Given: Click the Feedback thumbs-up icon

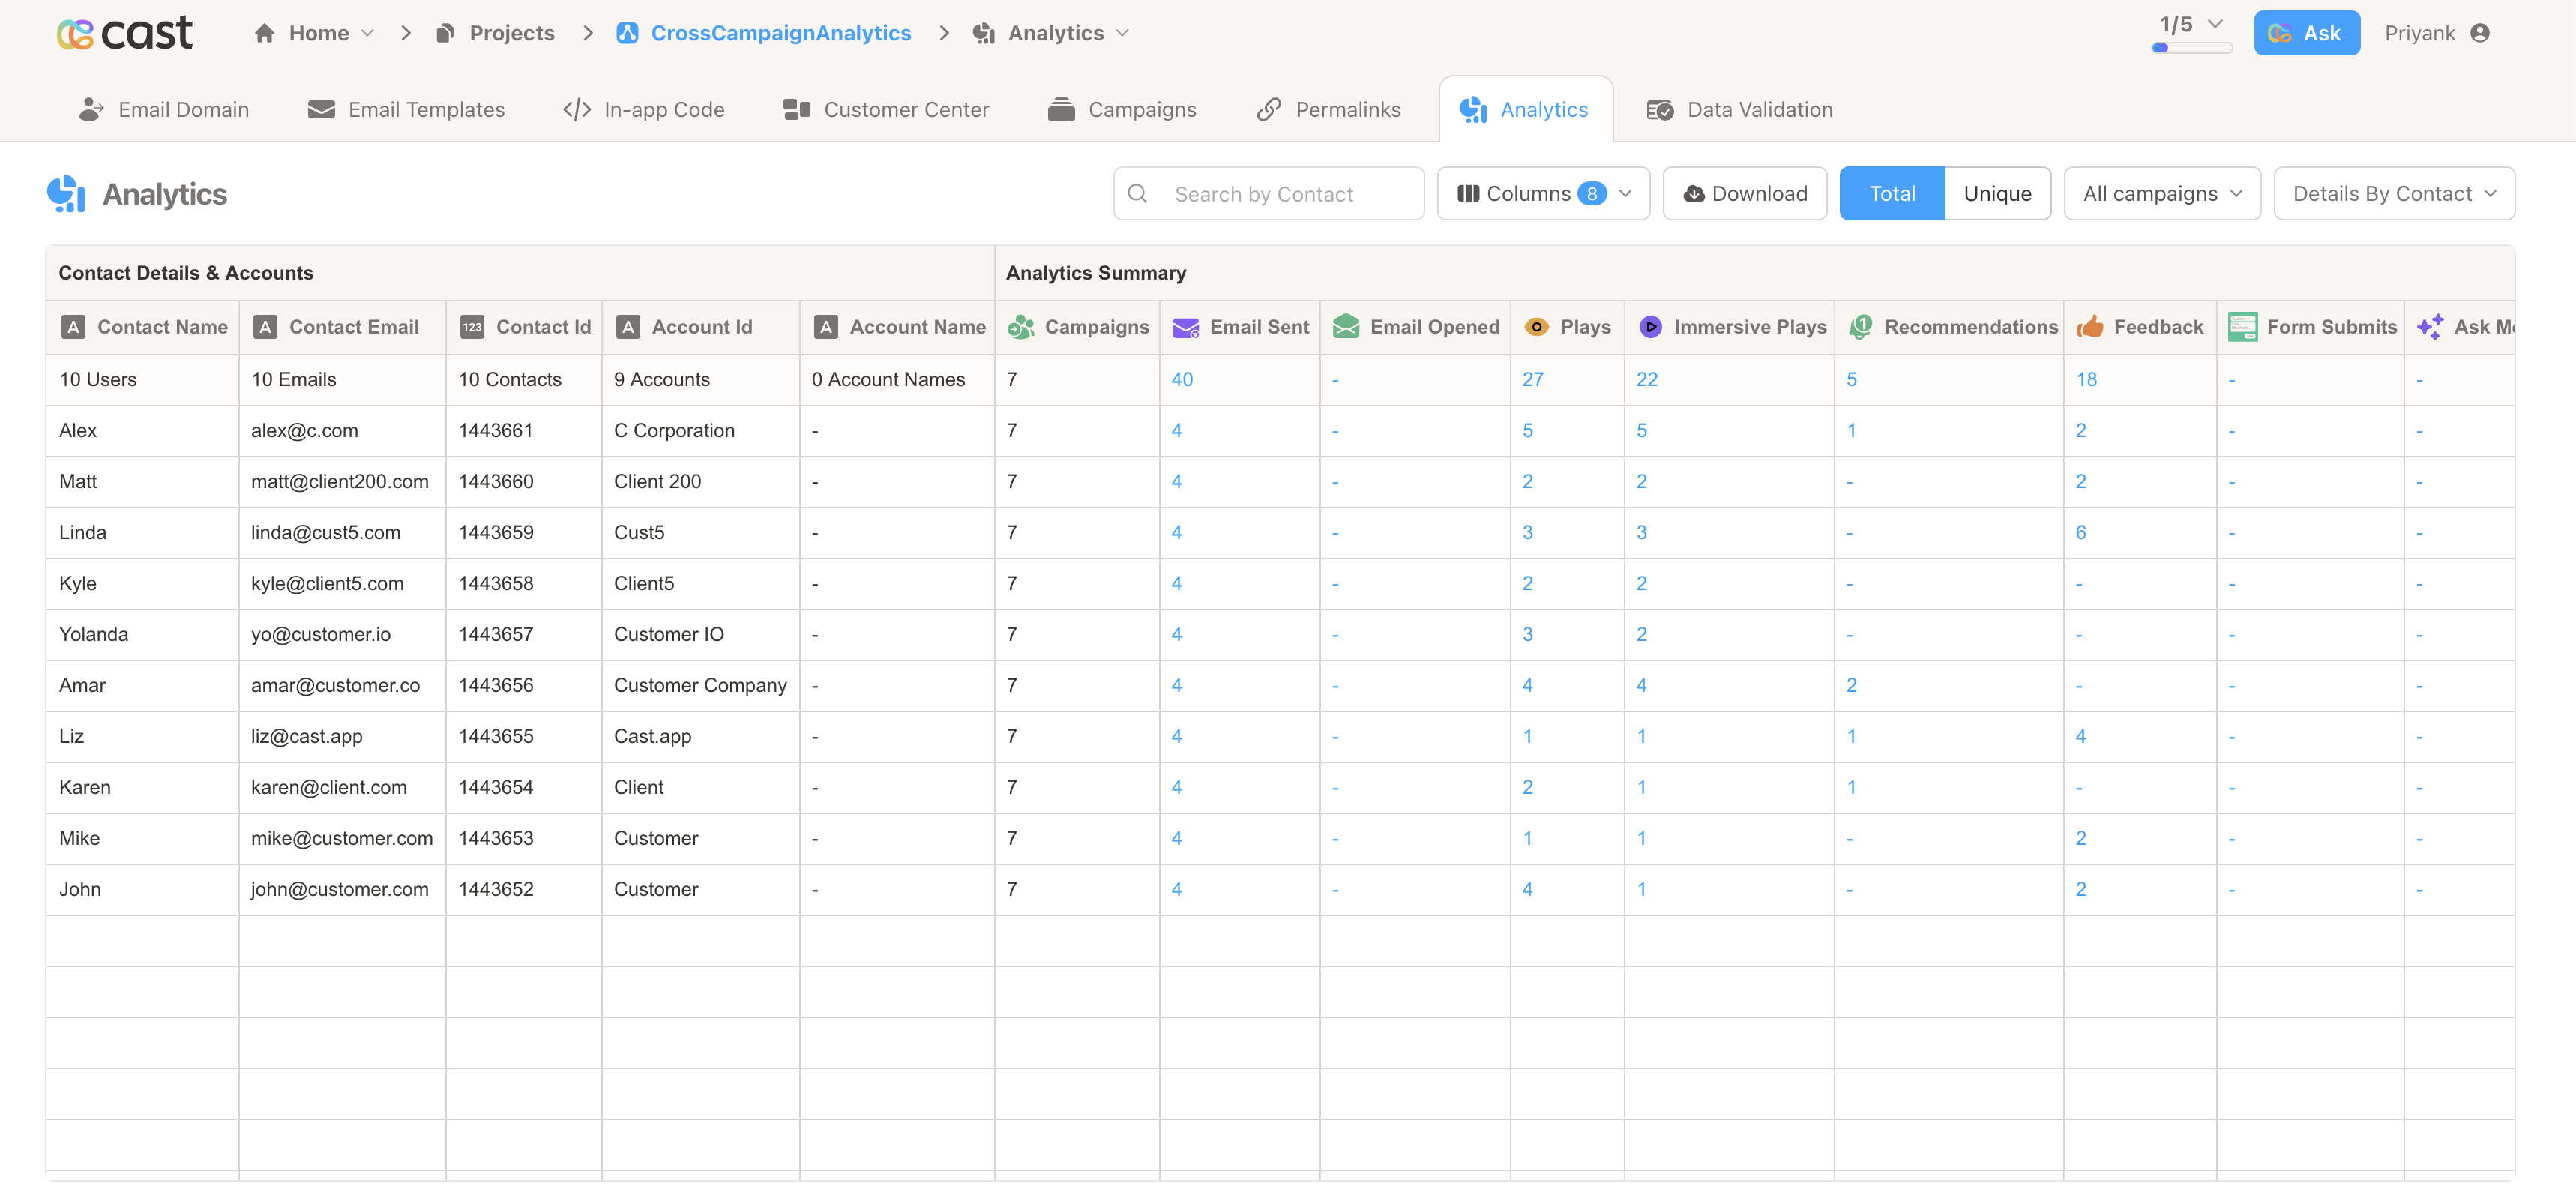Looking at the screenshot, I should click(x=2090, y=327).
